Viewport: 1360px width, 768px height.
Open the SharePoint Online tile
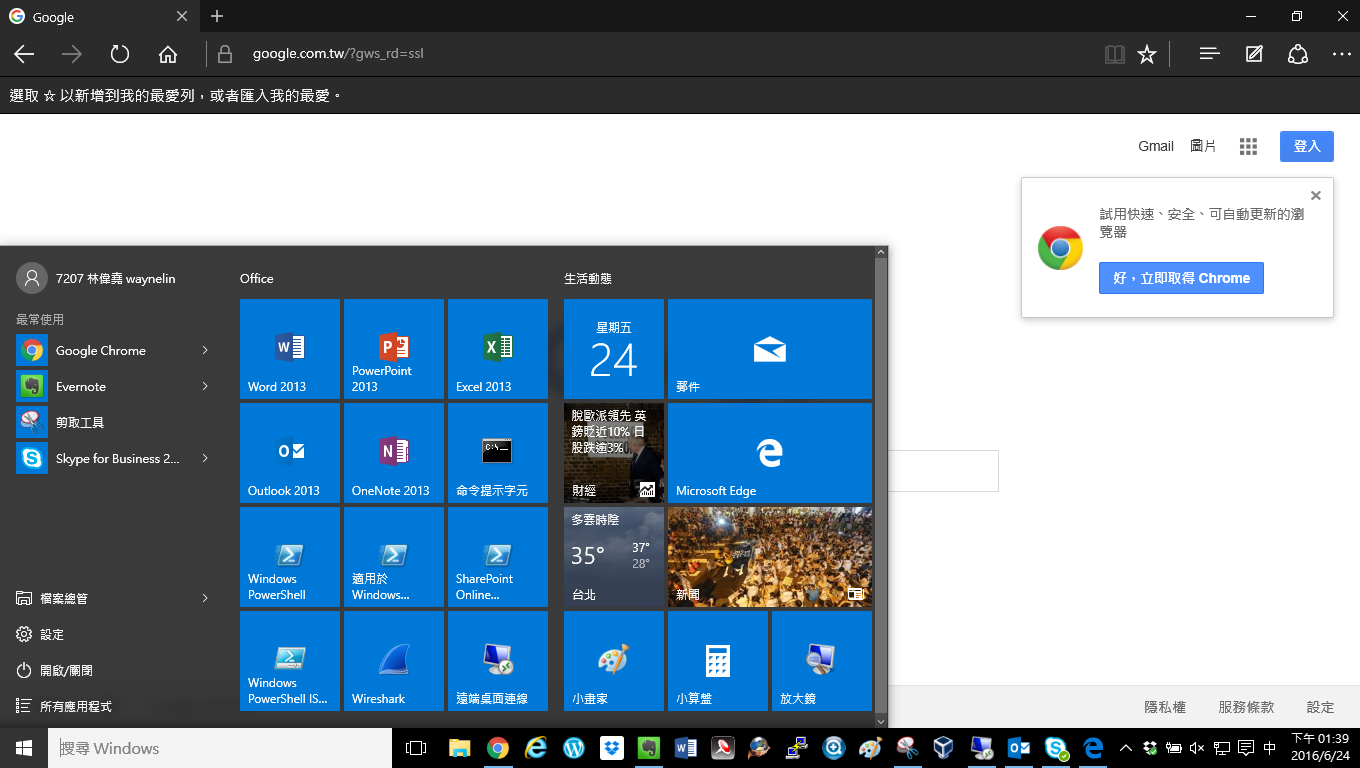coord(498,557)
